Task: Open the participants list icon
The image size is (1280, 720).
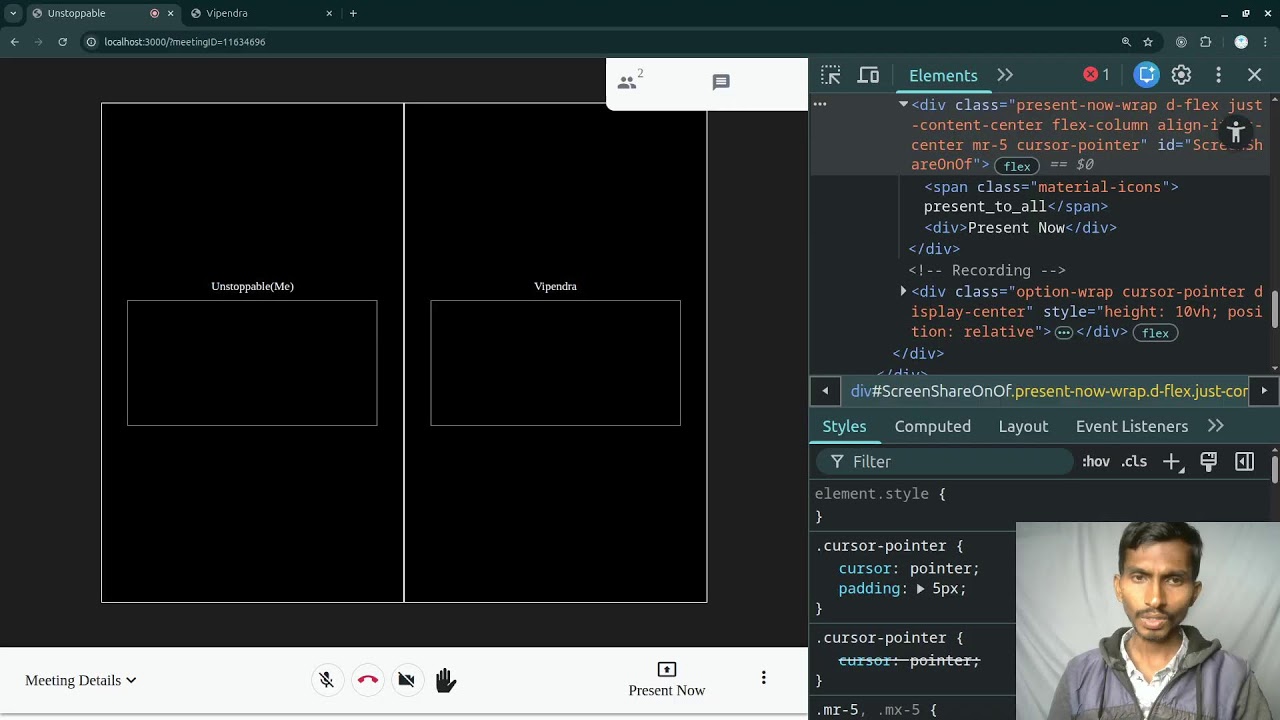Action: [628, 82]
